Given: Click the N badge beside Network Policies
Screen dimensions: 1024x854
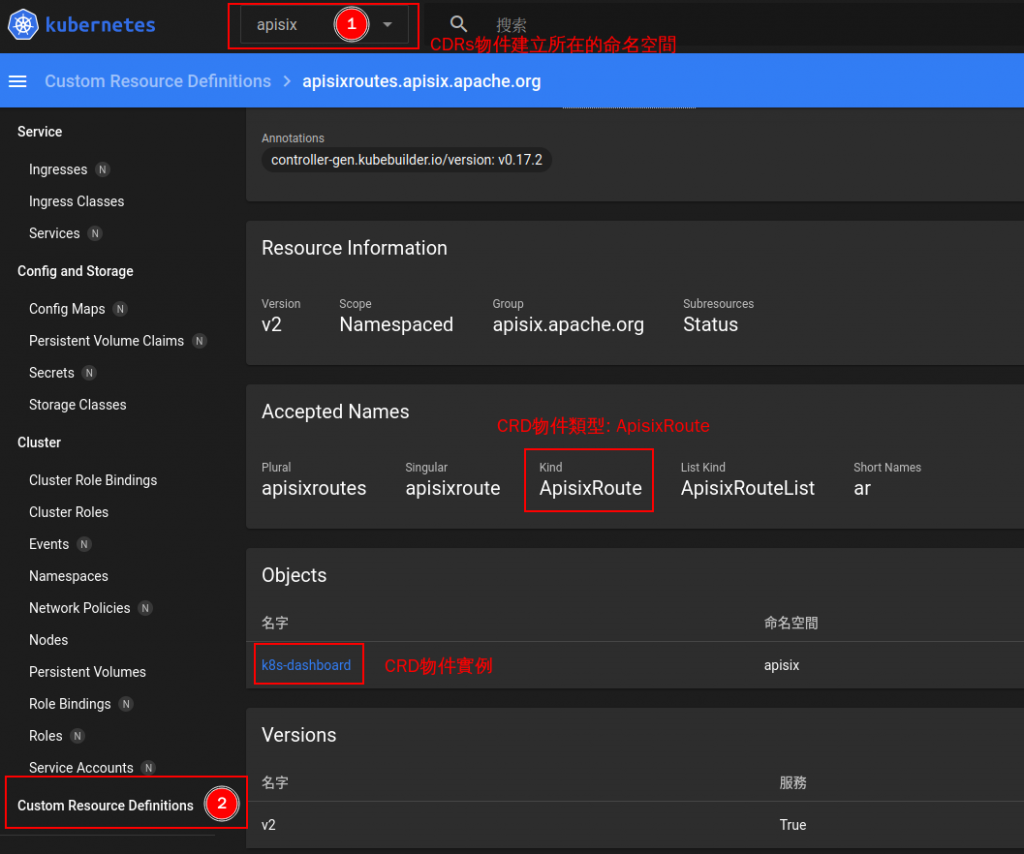Looking at the screenshot, I should [146, 608].
